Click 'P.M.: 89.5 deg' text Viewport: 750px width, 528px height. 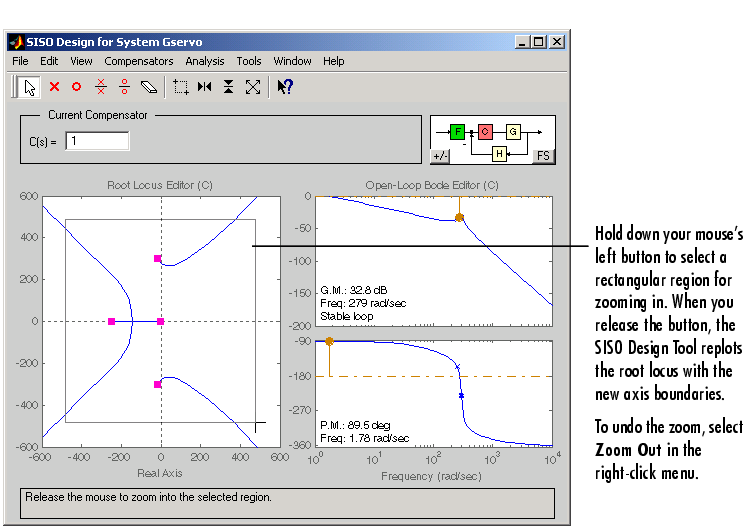tap(355, 425)
